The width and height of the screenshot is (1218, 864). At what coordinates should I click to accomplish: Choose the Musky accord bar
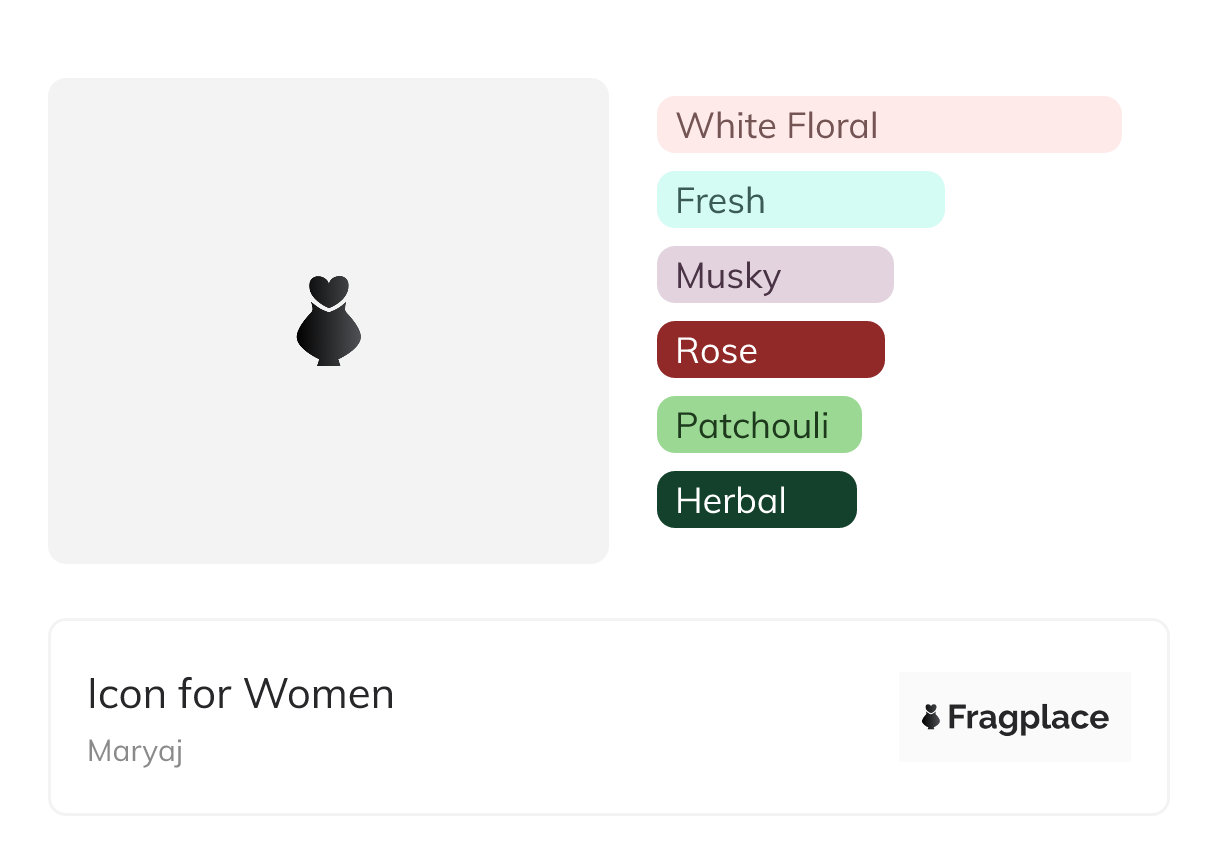coord(774,275)
